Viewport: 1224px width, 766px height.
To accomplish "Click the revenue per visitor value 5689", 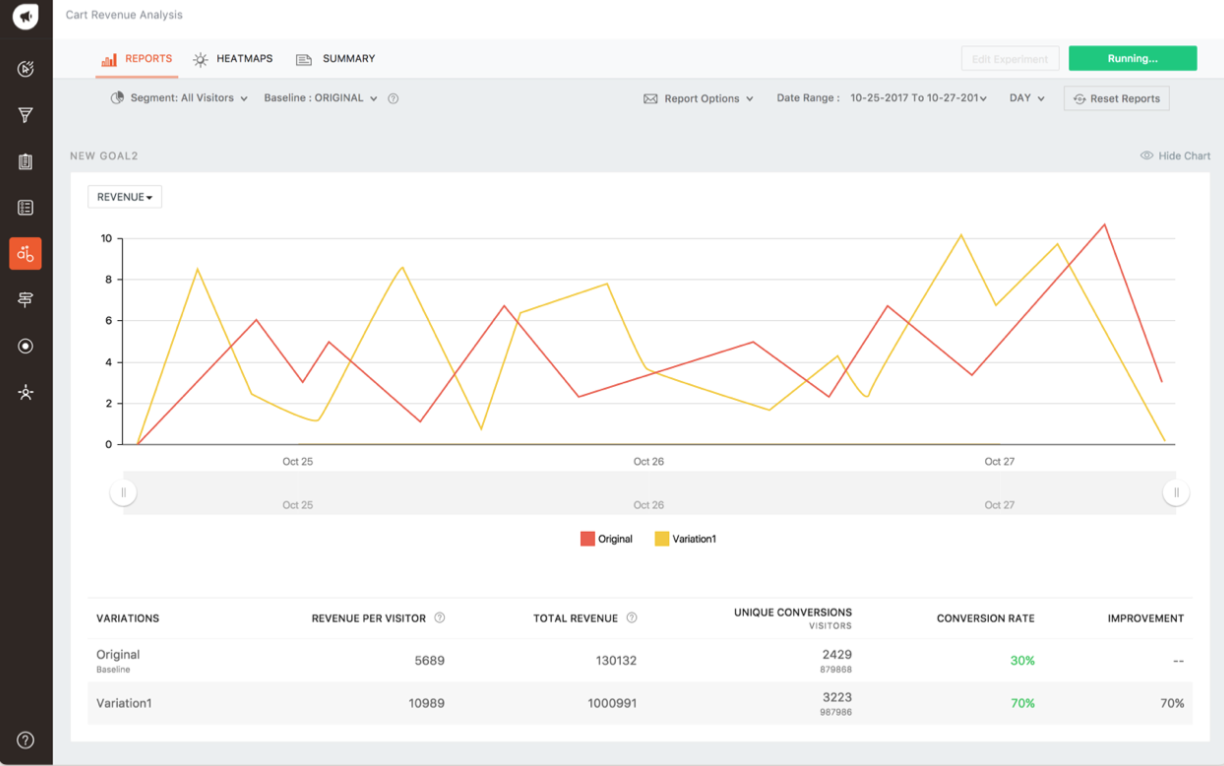I will pos(429,661).
